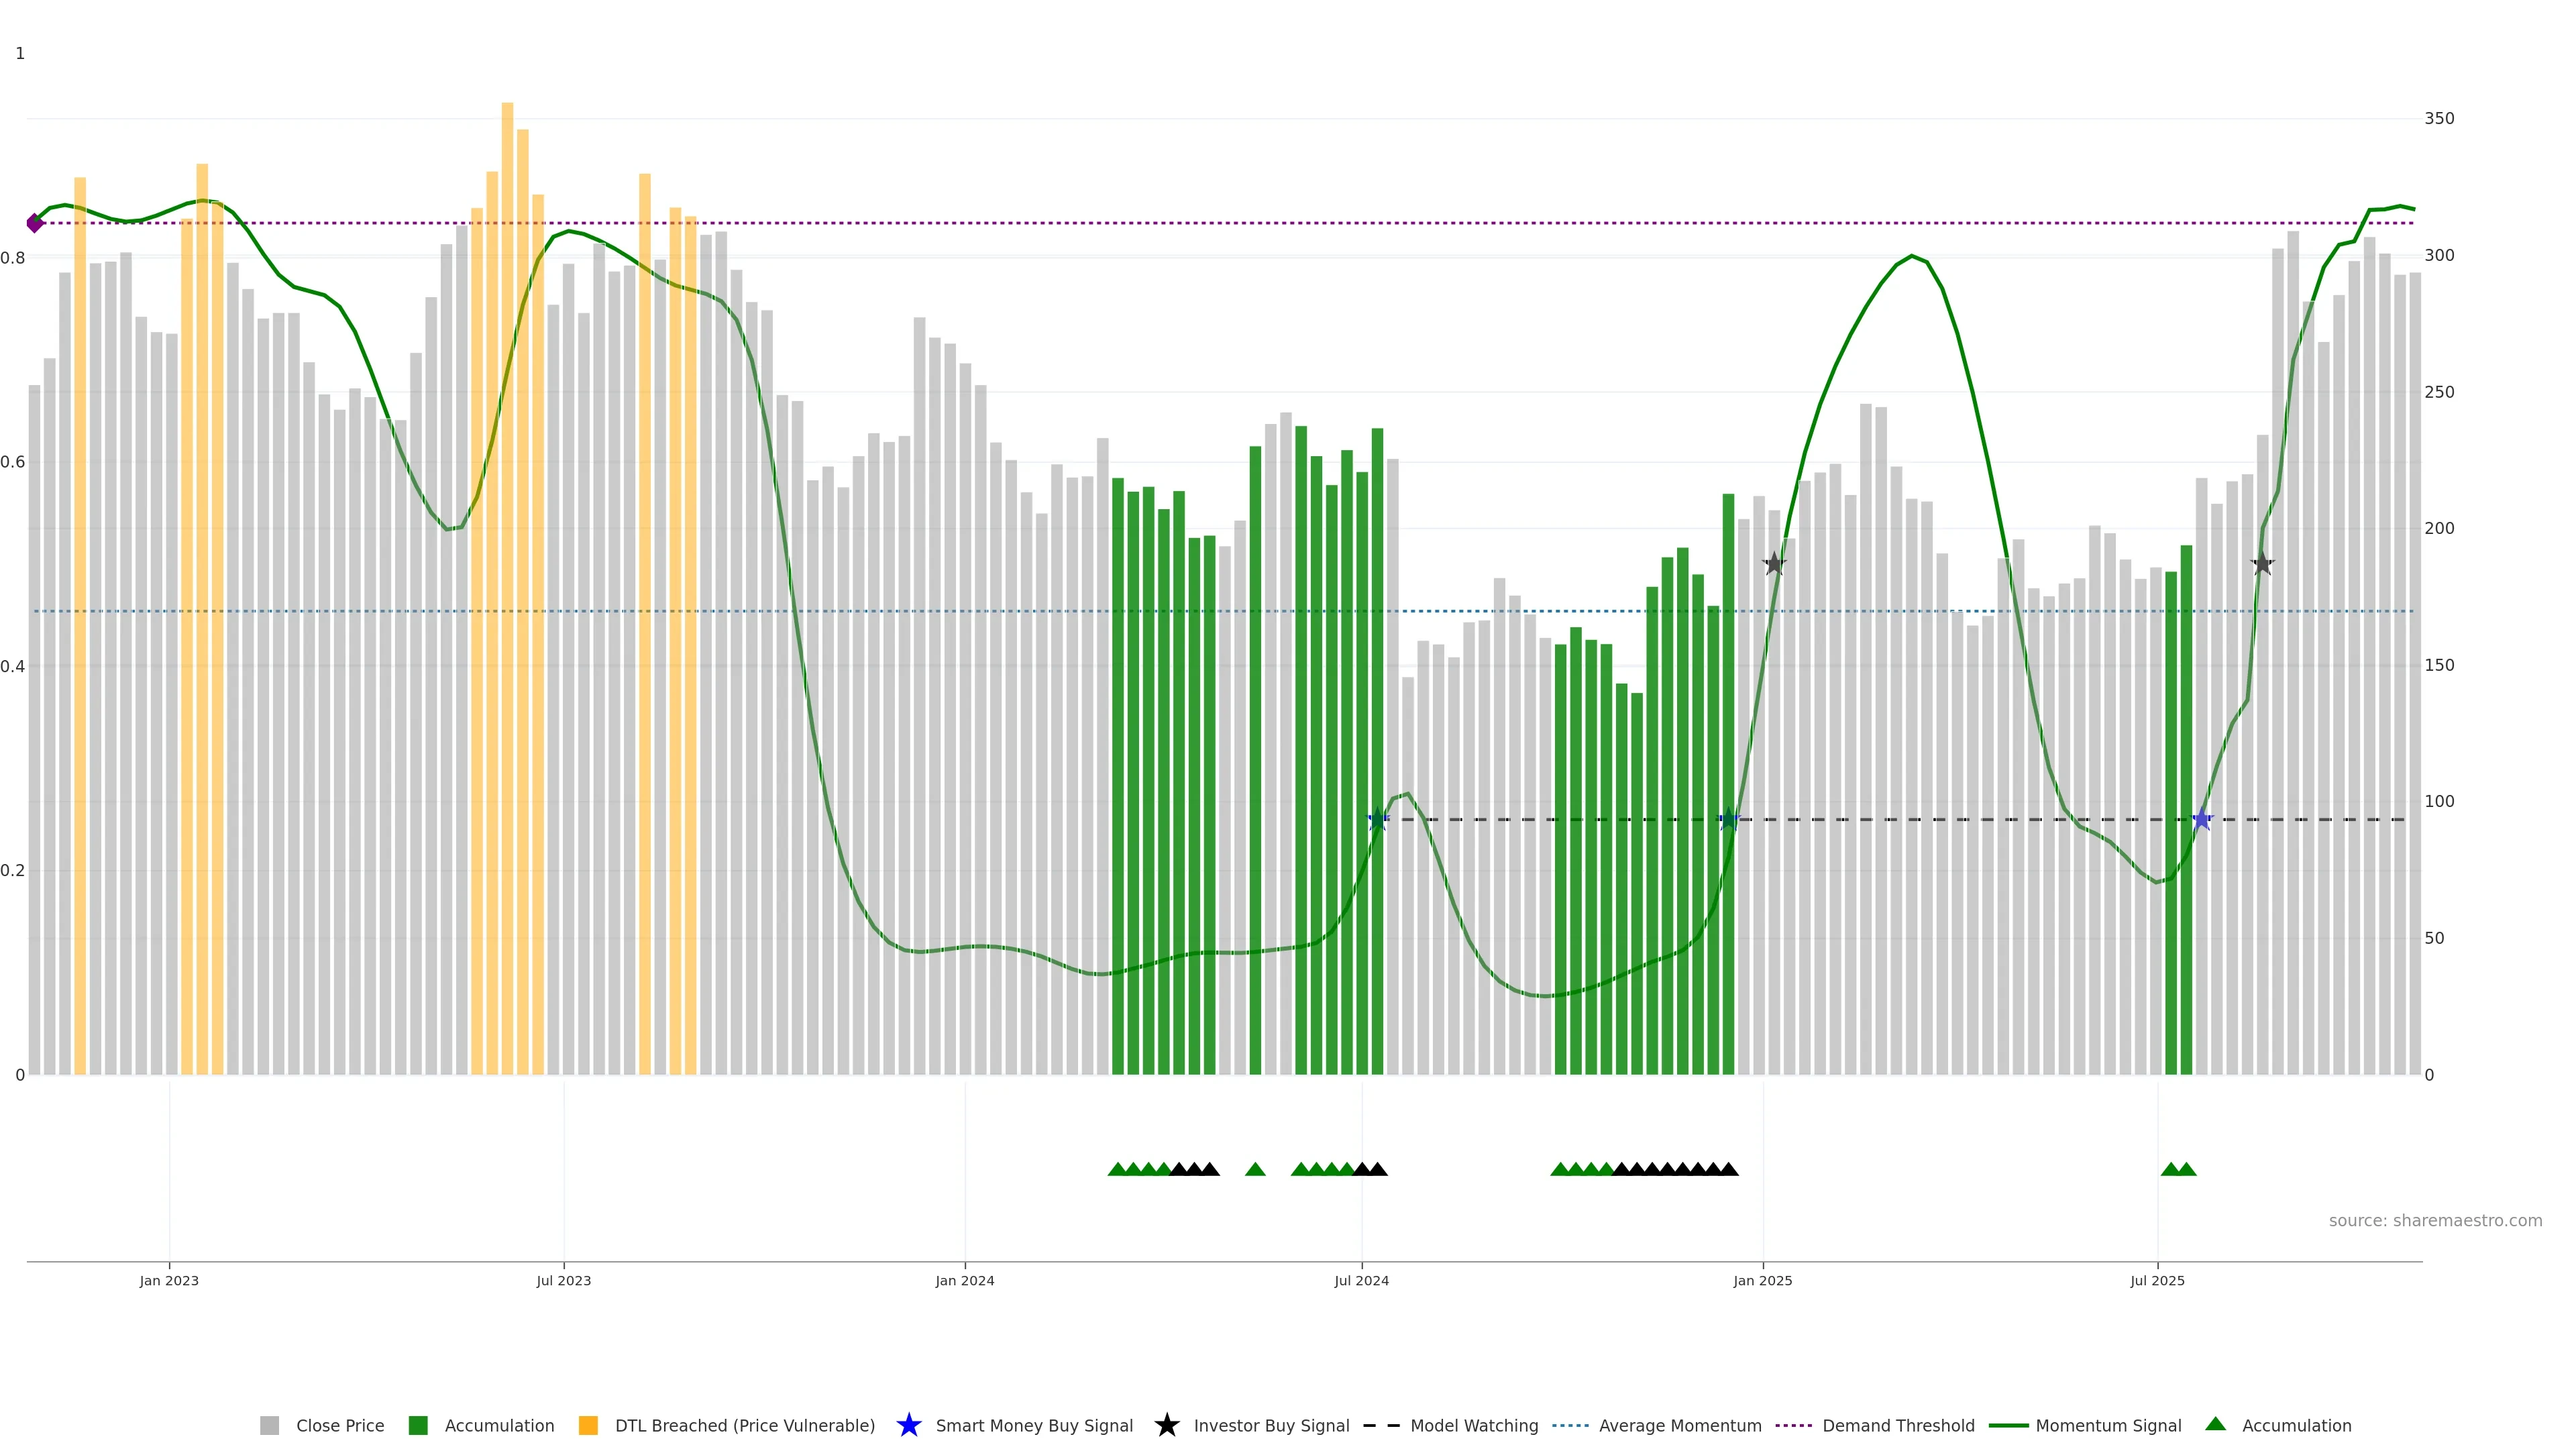
Task: Click the green triangle Accumulation legend icon
Action: point(2215,1424)
